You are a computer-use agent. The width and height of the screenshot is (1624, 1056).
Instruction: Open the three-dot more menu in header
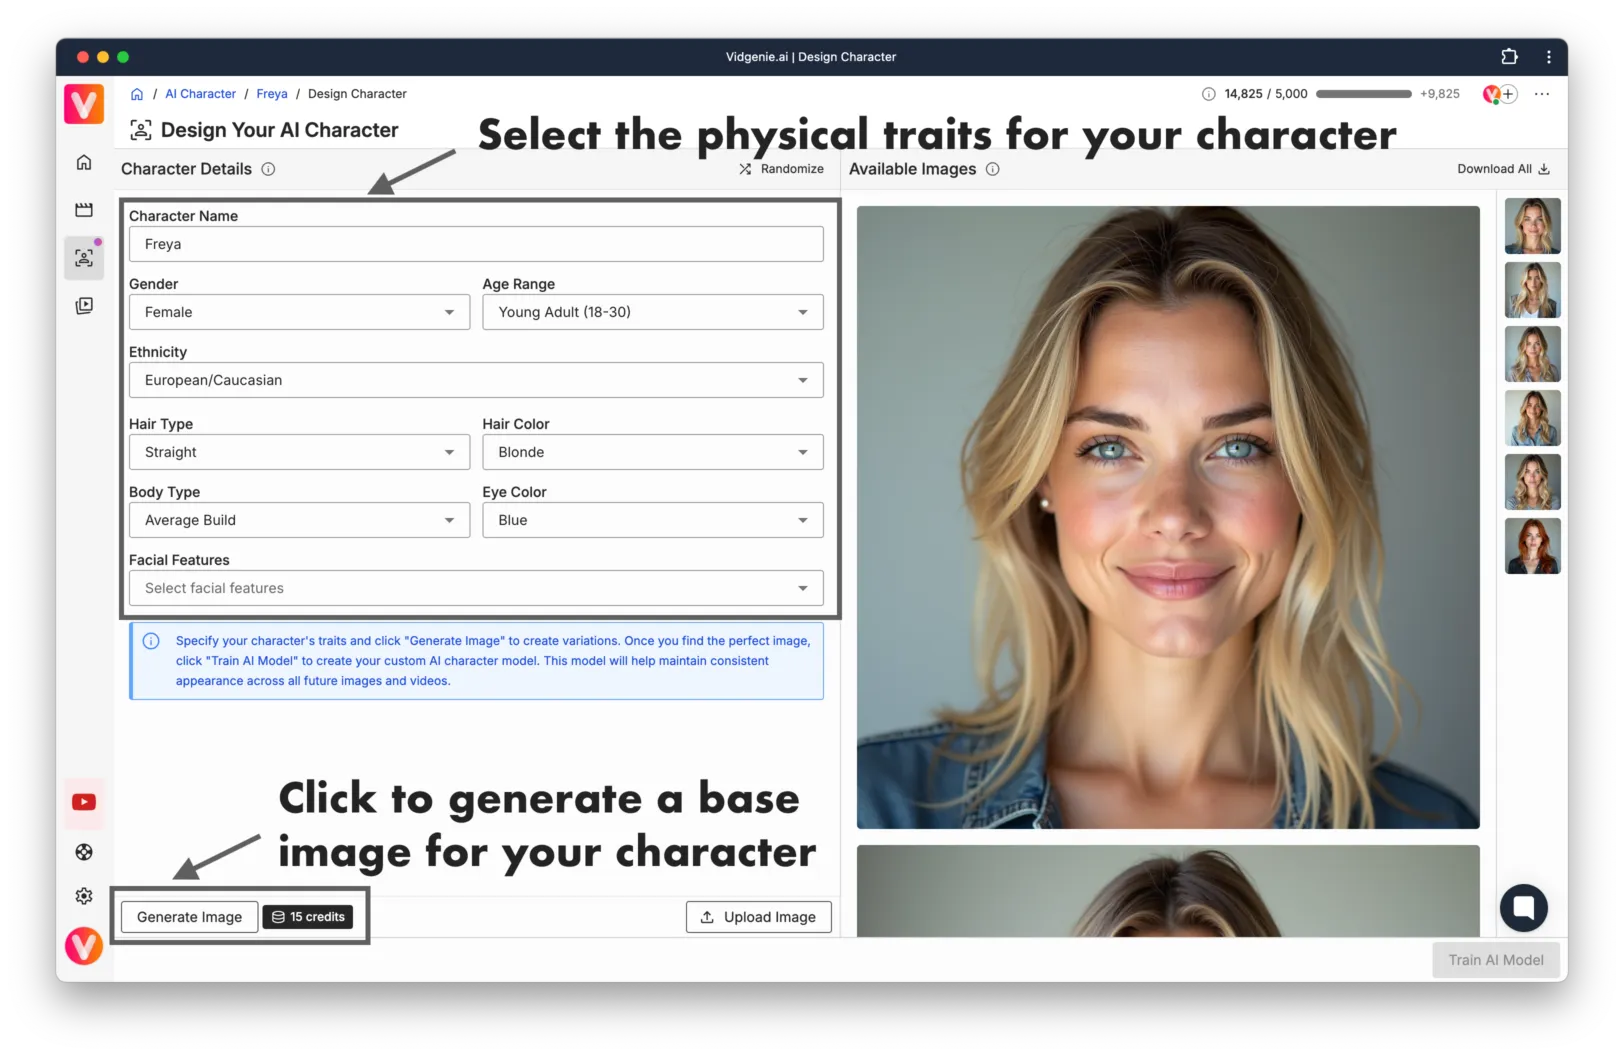point(1542,94)
